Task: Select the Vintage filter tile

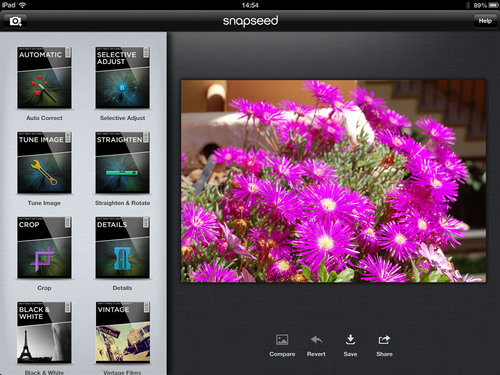Action: (x=122, y=333)
